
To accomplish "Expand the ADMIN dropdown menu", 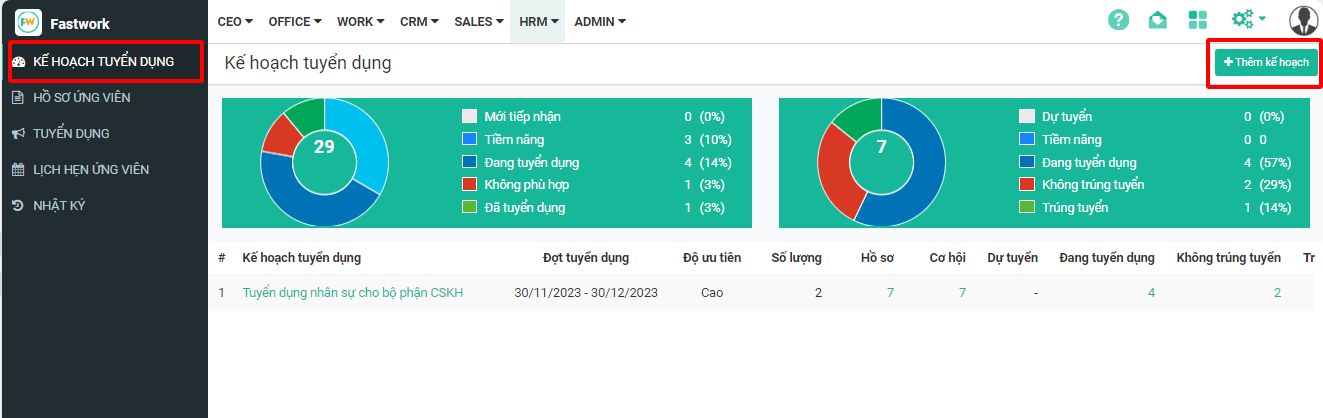I will pos(600,21).
